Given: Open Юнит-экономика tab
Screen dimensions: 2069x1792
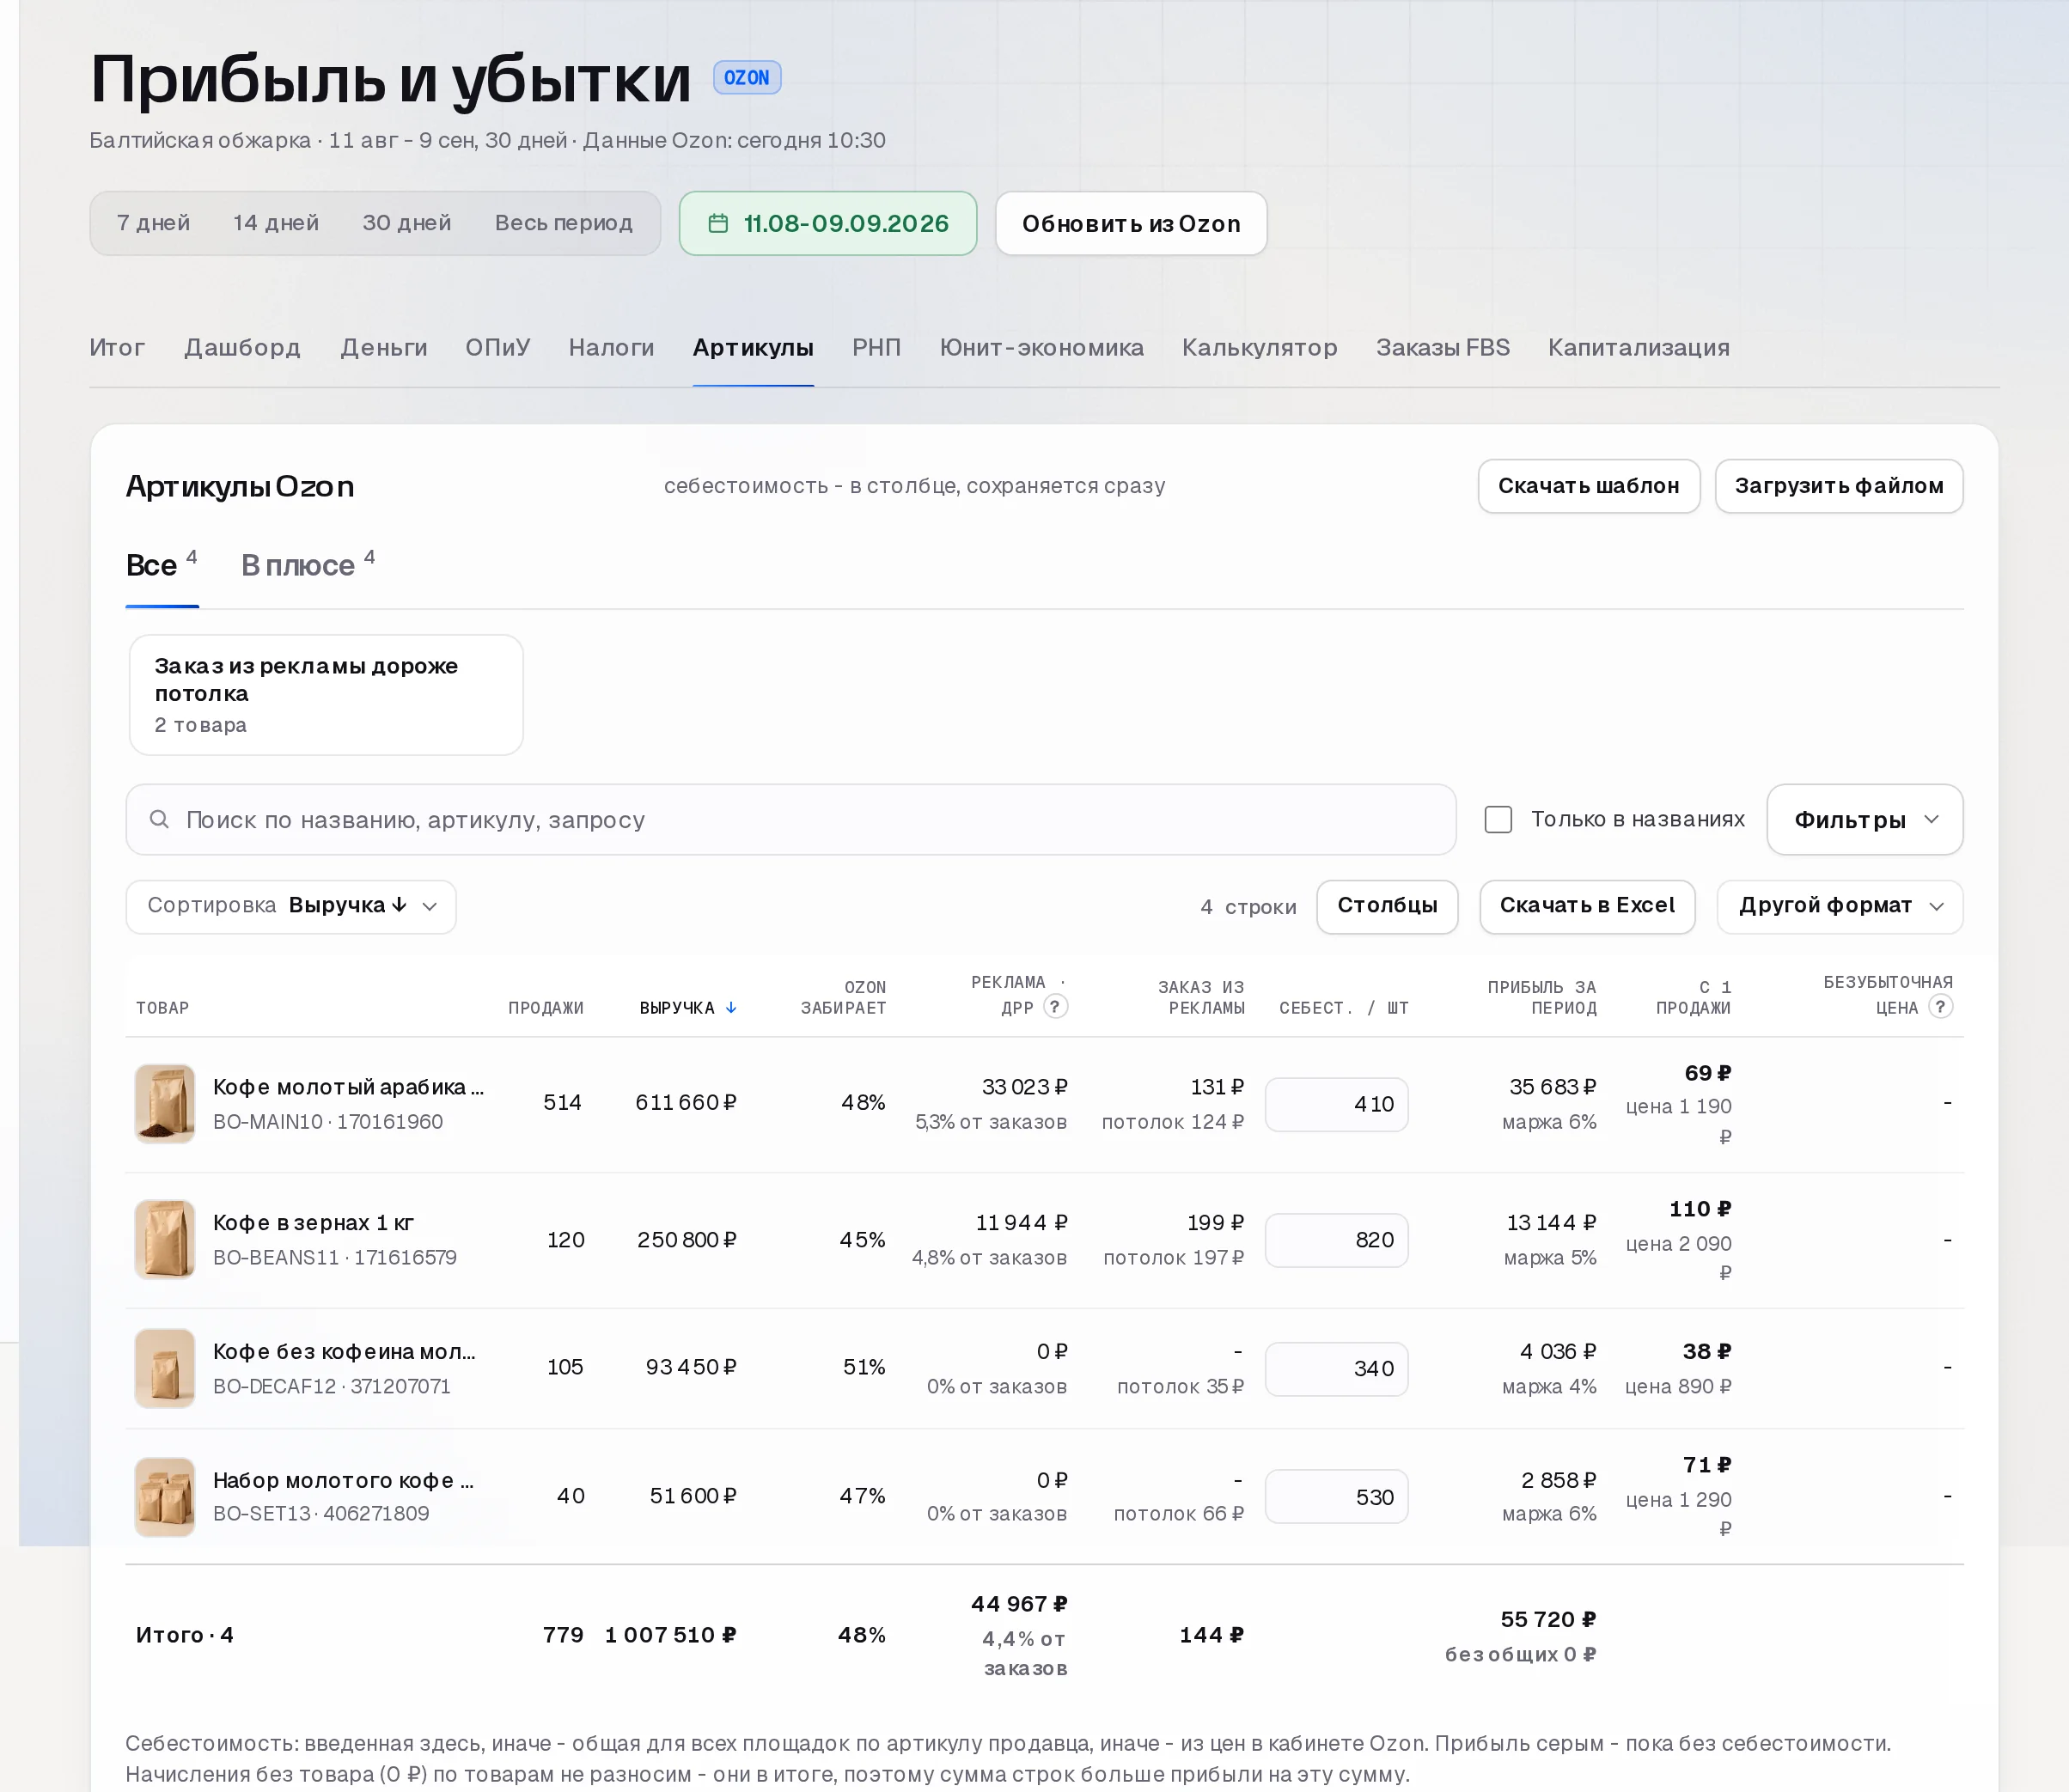Looking at the screenshot, I should point(1041,347).
